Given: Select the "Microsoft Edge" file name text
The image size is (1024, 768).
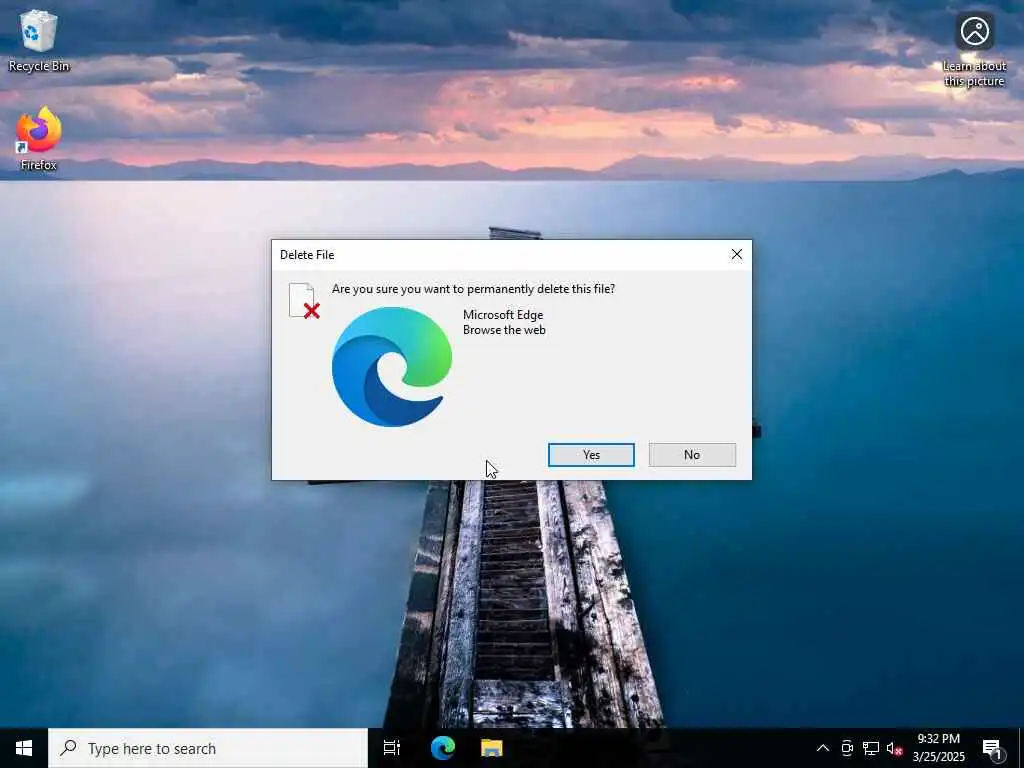Looking at the screenshot, I should [x=503, y=315].
